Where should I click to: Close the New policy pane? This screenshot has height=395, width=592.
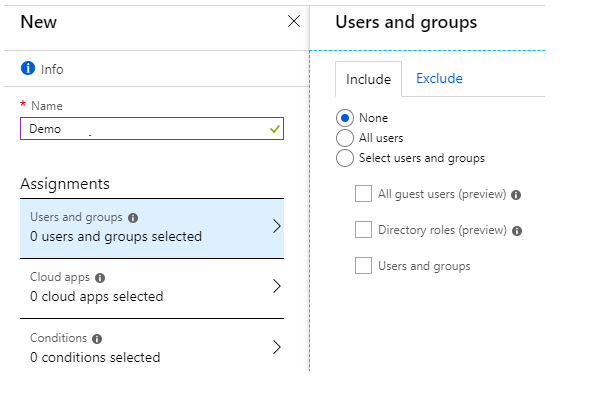point(294,21)
